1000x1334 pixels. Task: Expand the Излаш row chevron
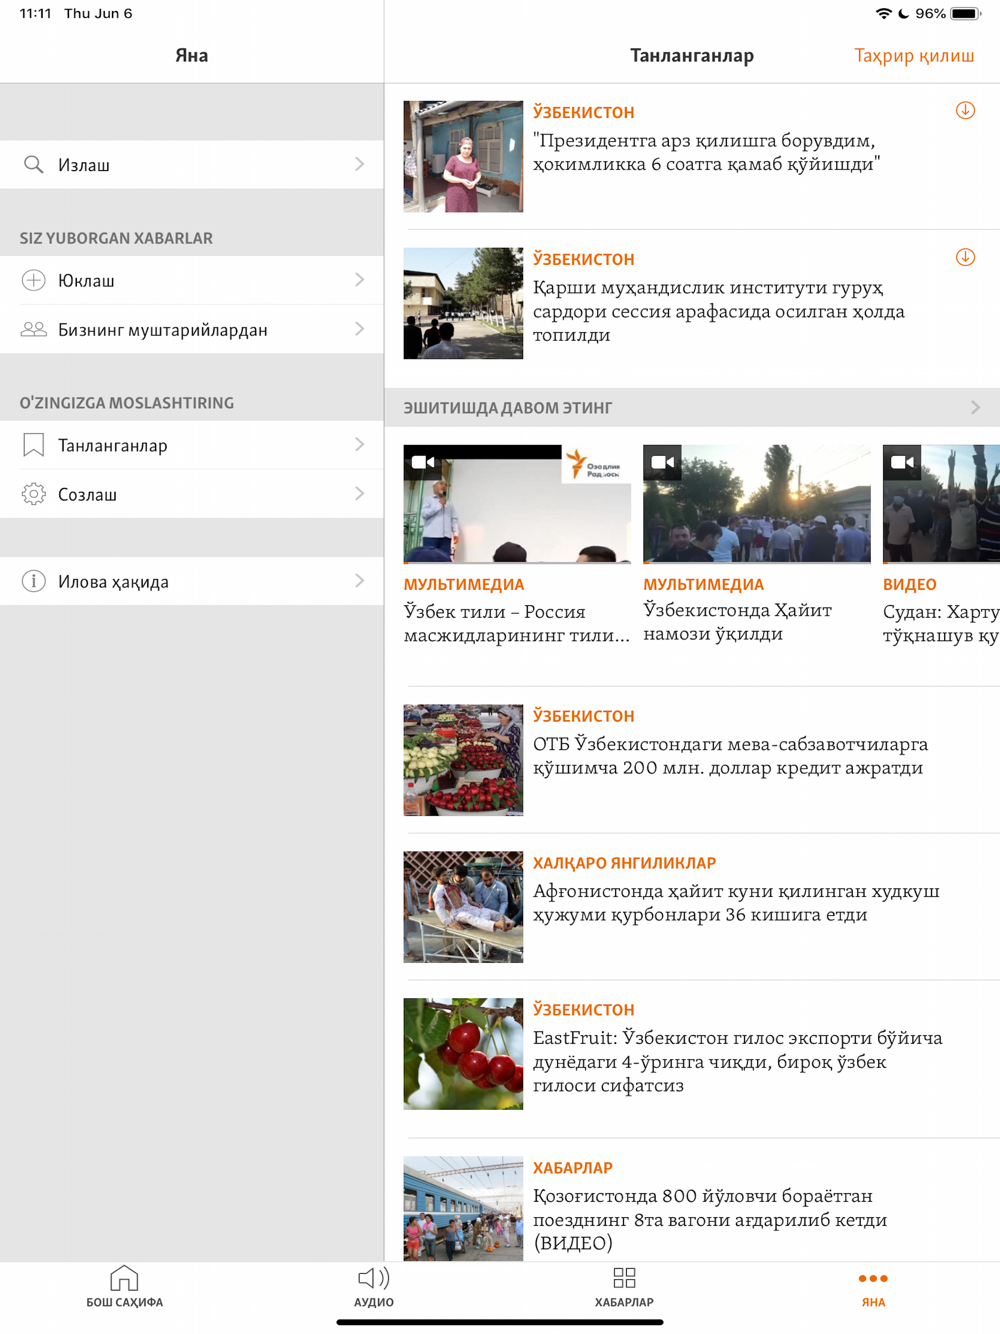360,164
